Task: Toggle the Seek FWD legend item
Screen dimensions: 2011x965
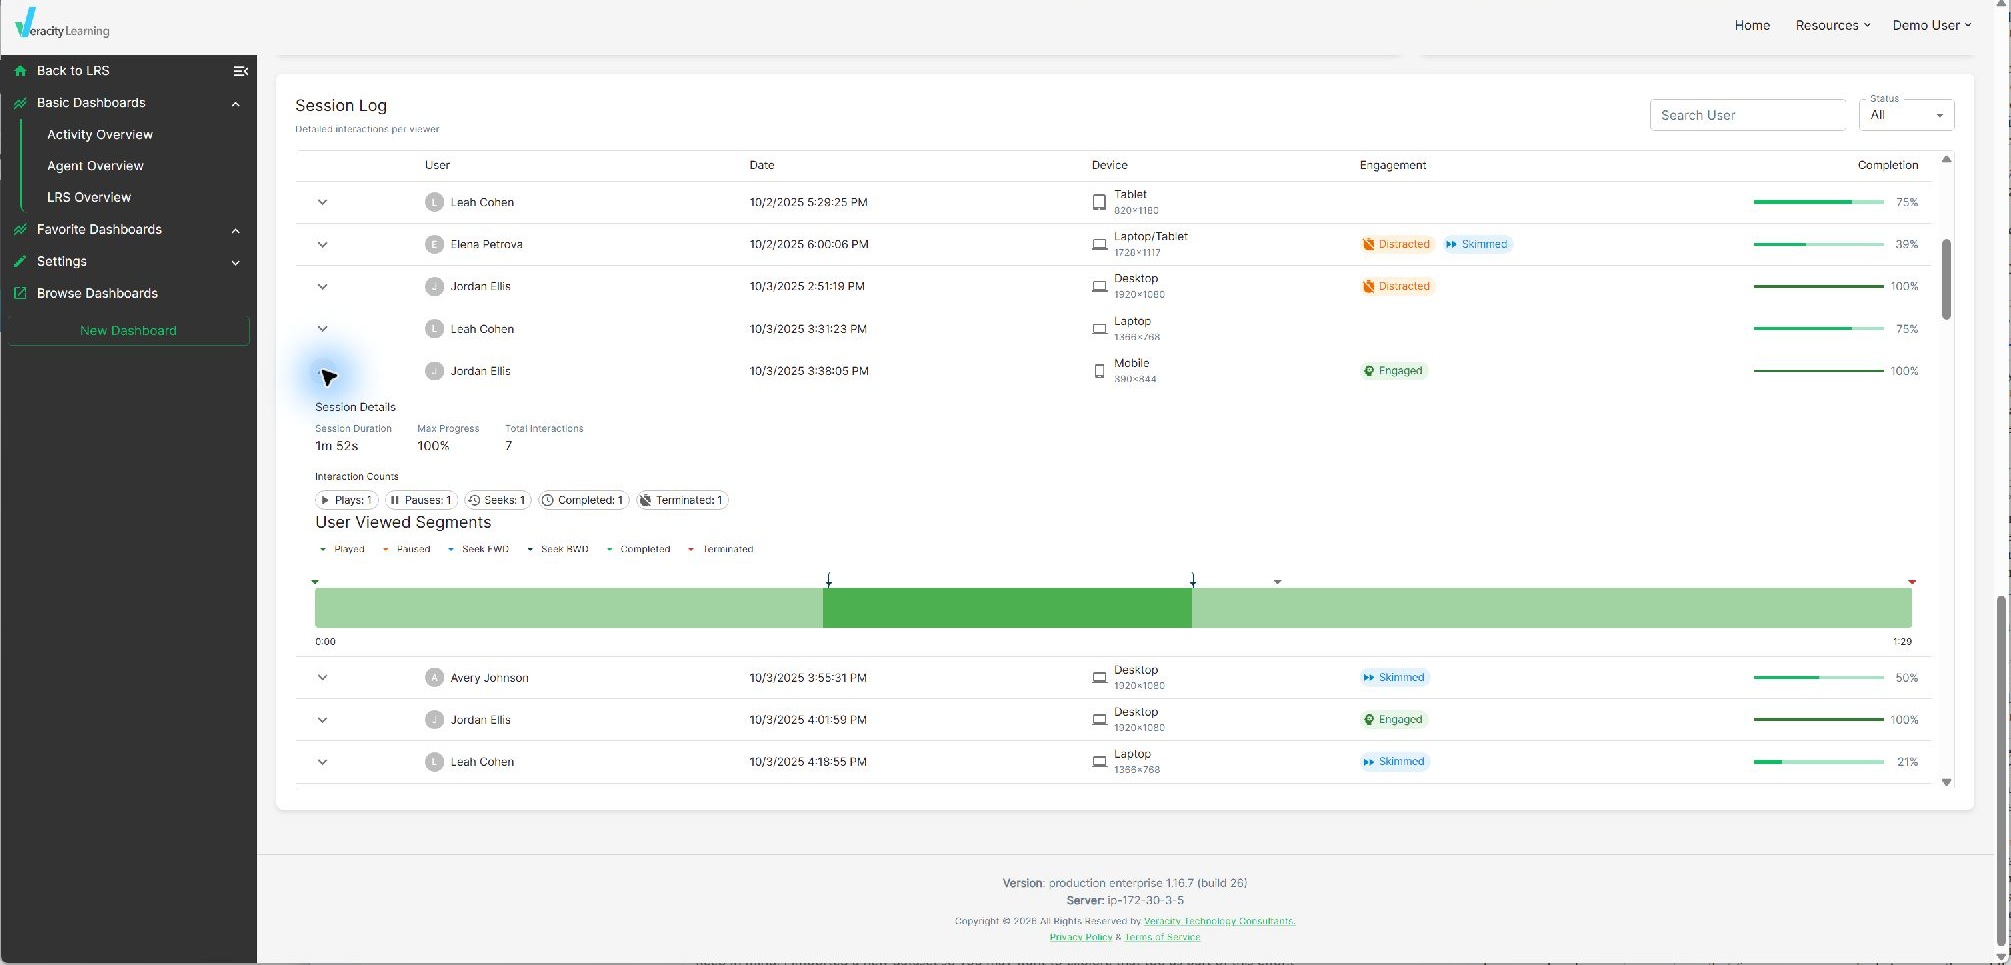Action: click(478, 549)
